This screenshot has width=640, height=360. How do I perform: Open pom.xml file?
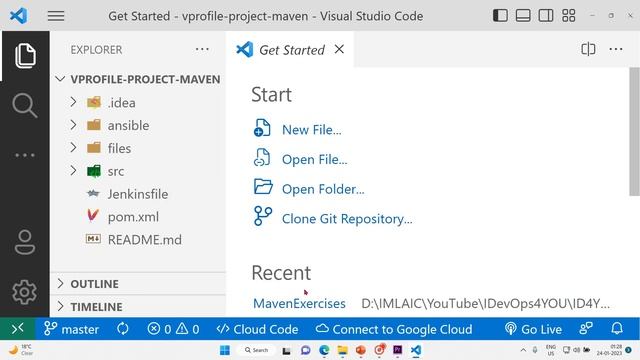(138, 217)
